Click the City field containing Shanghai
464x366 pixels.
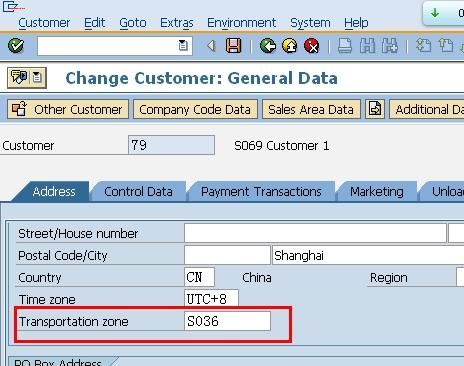click(x=368, y=255)
